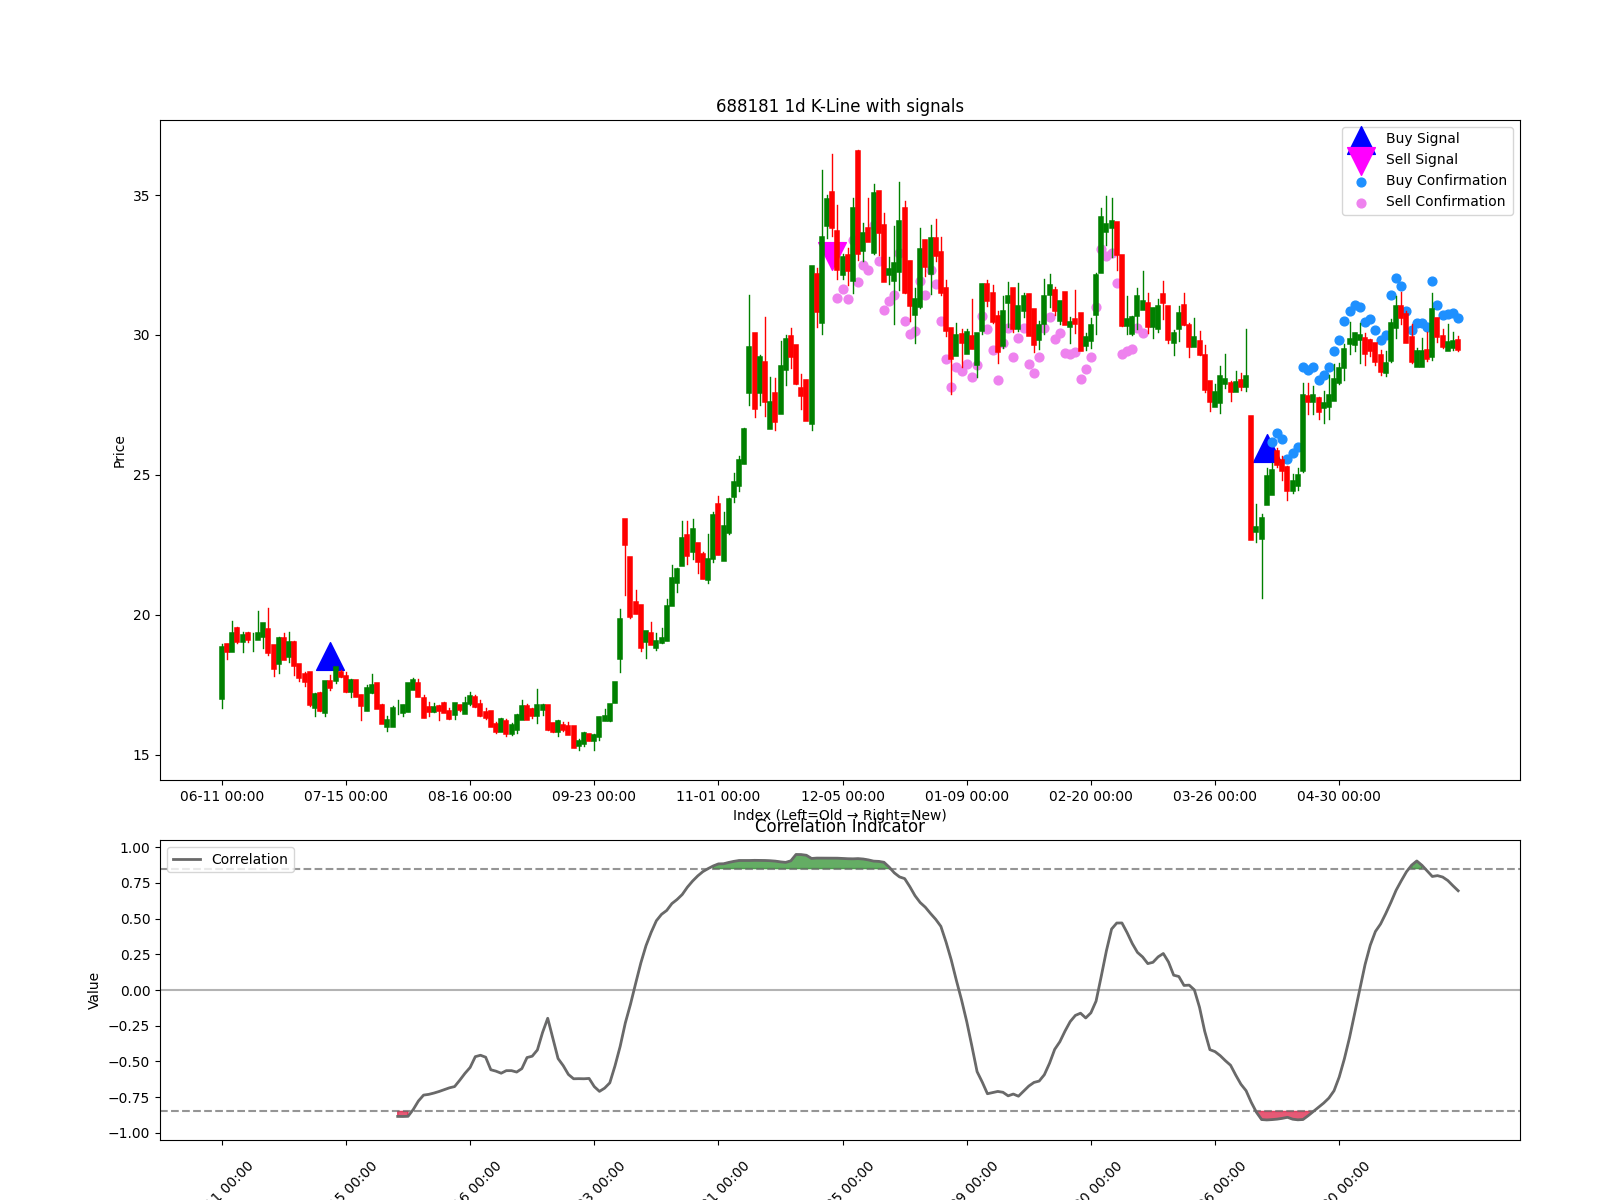Click the Sell Signal legend triangle icon
Screen dimensions: 1600x1200
pyautogui.click(x=1361, y=160)
